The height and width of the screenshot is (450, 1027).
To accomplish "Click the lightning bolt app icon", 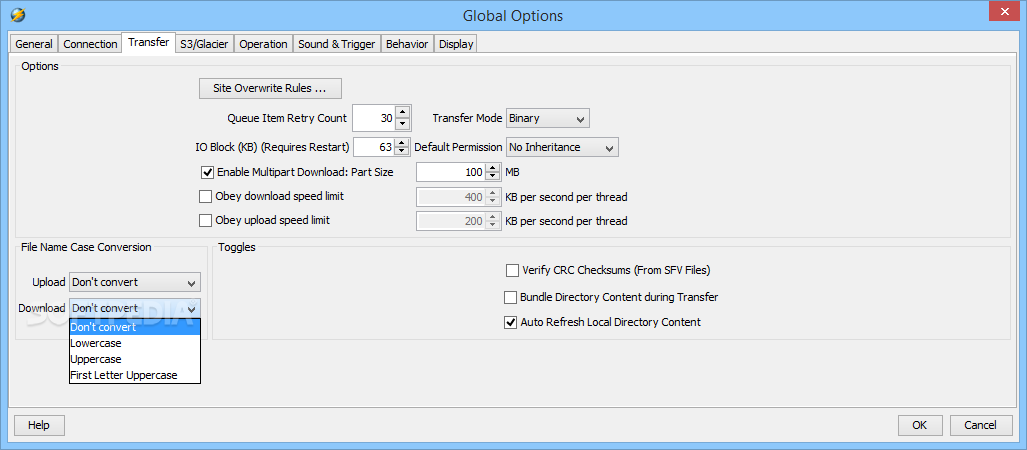I will pos(17,15).
